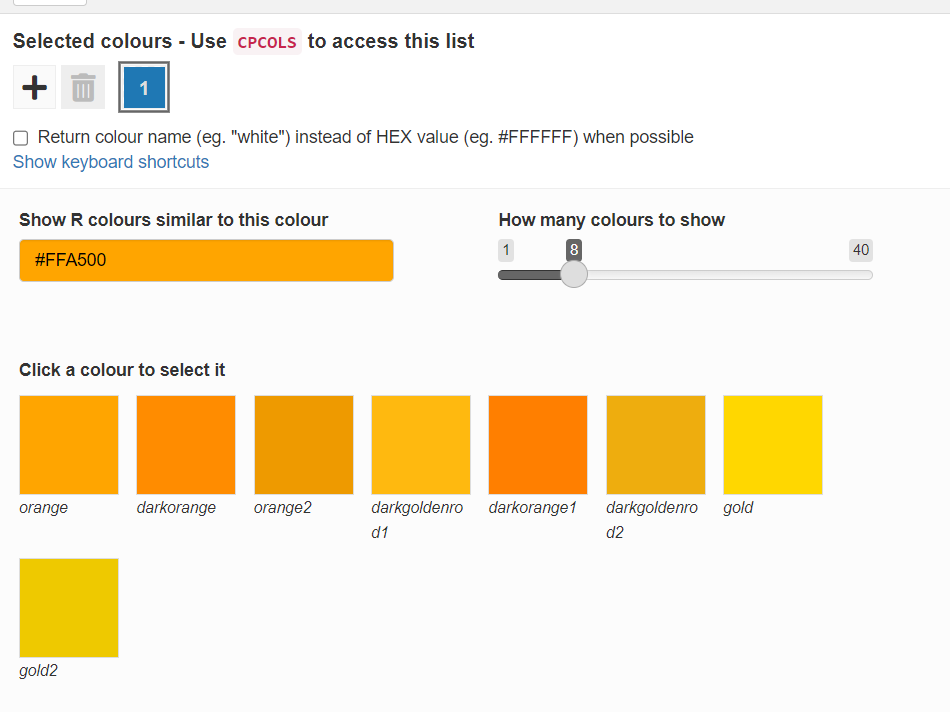Select the darkgoldenrod2 swatch
Viewport: 950px width, 712px height.
pyautogui.click(x=656, y=445)
